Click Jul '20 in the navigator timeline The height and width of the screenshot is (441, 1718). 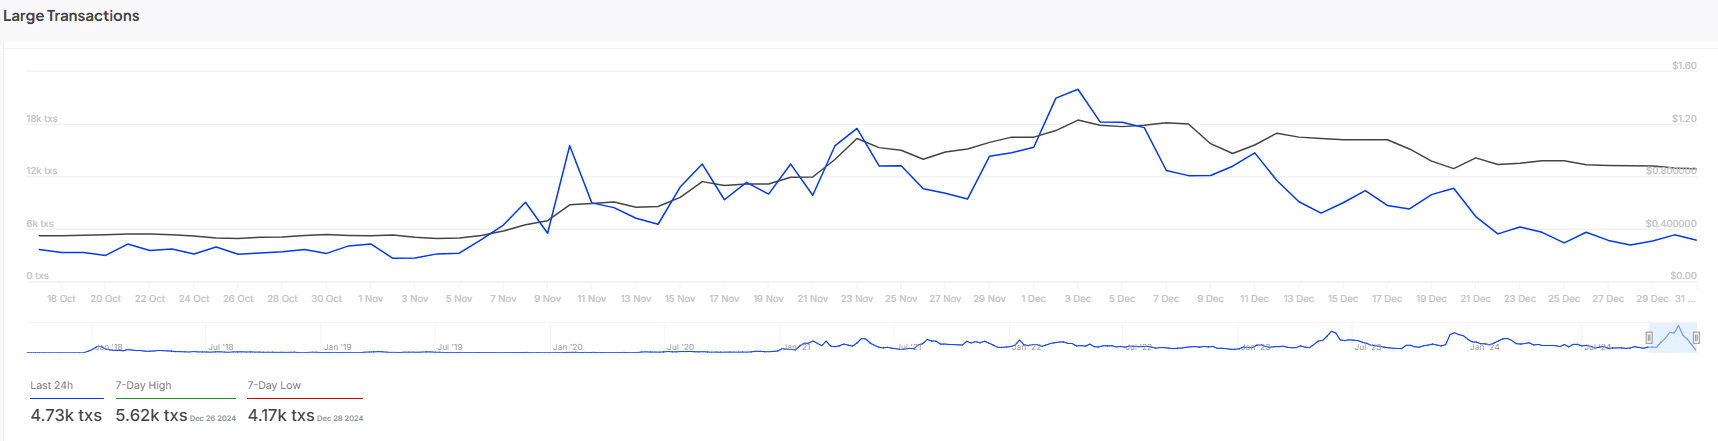(680, 347)
